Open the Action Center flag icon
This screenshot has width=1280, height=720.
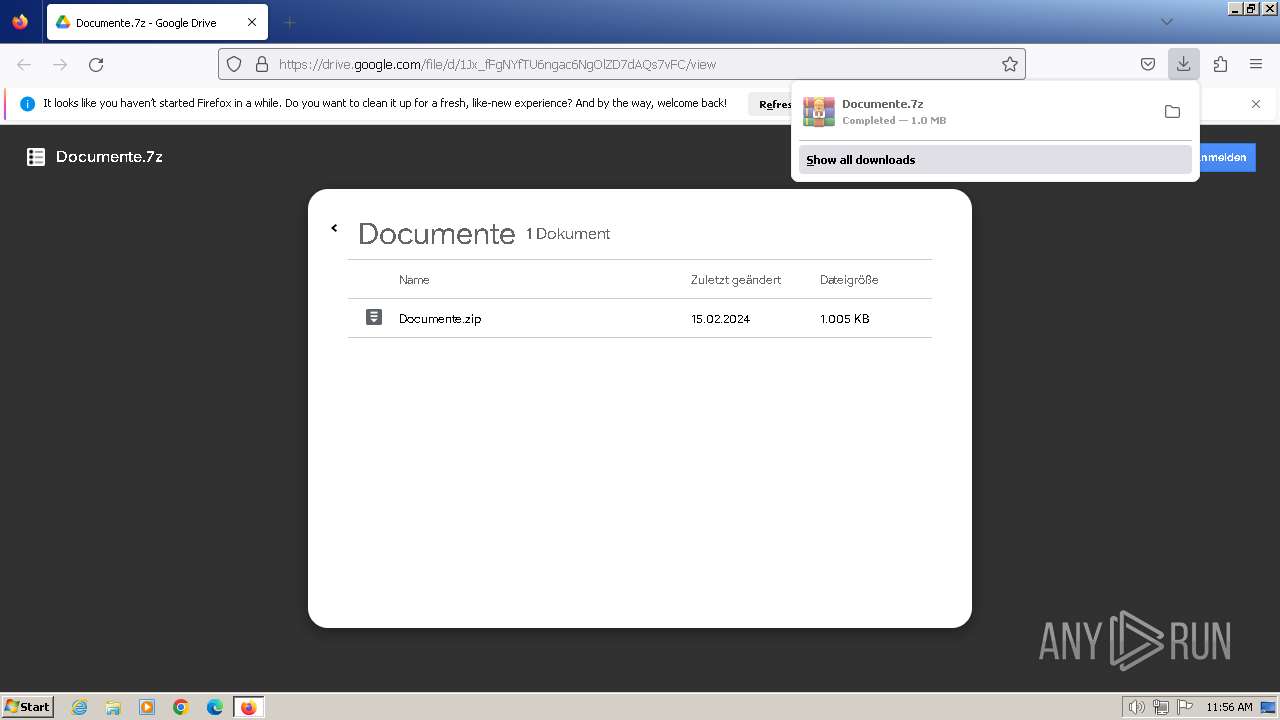coord(1185,707)
